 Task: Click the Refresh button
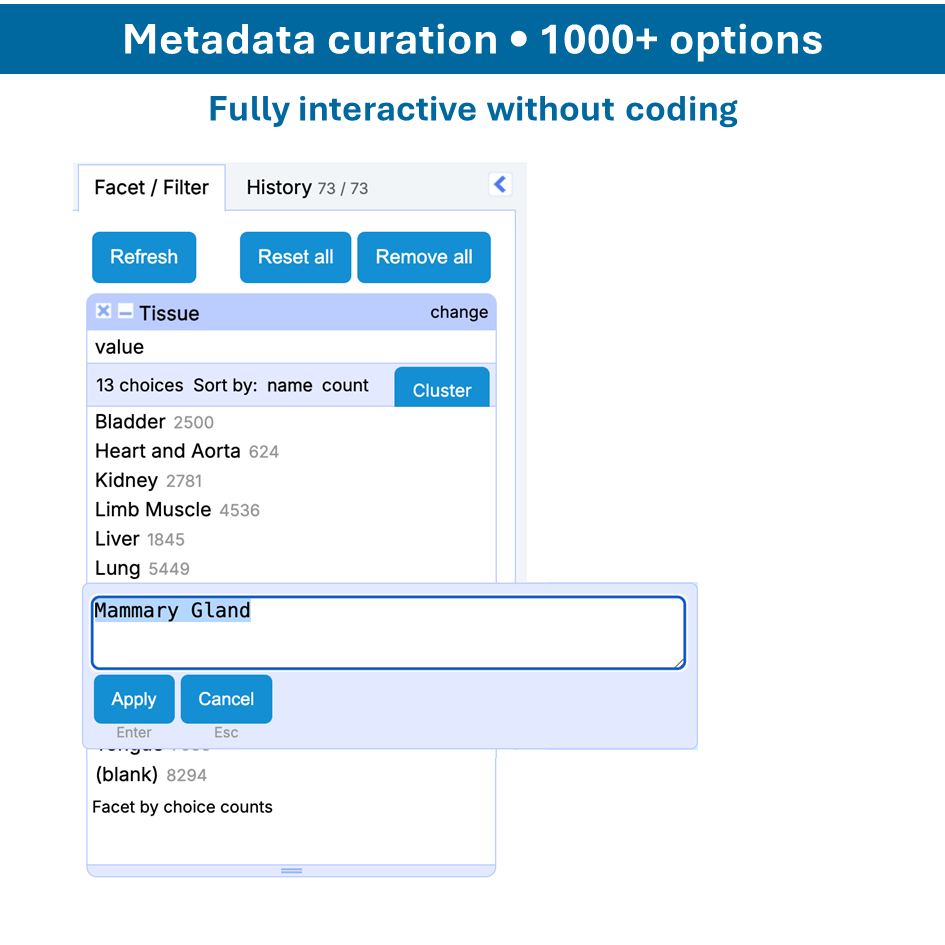144,257
